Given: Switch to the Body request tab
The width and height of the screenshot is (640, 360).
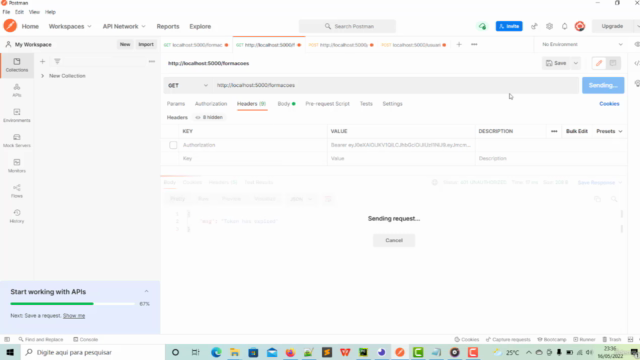Looking at the screenshot, I should point(286,104).
